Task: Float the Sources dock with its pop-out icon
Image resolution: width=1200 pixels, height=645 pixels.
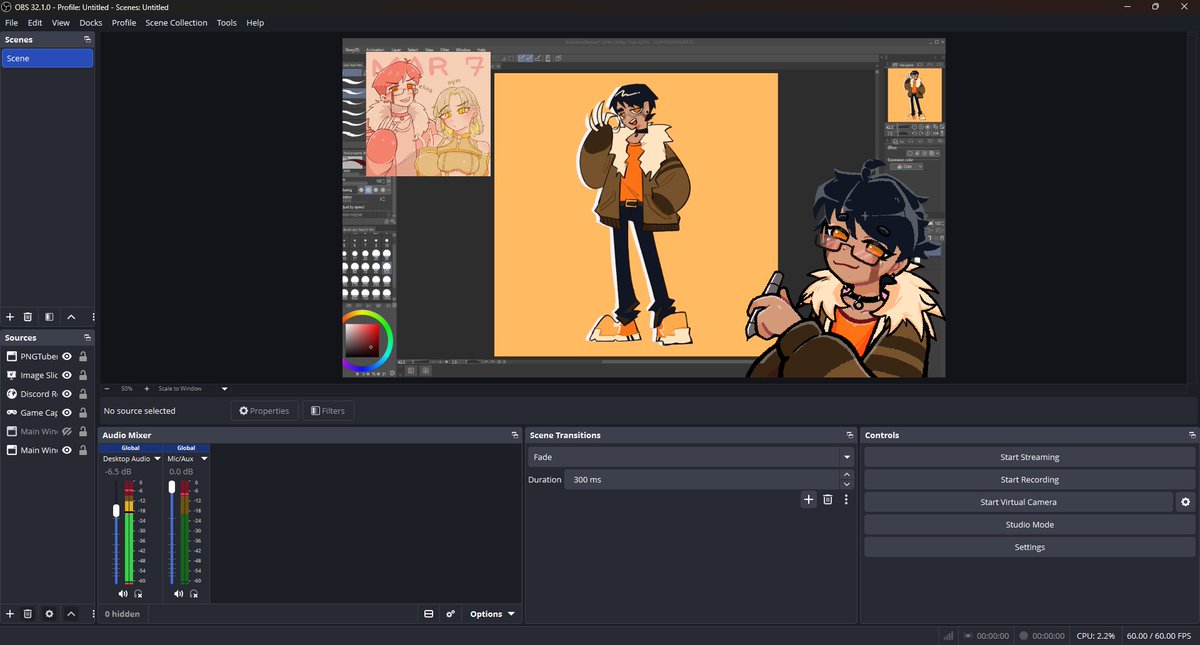Action: (88, 338)
